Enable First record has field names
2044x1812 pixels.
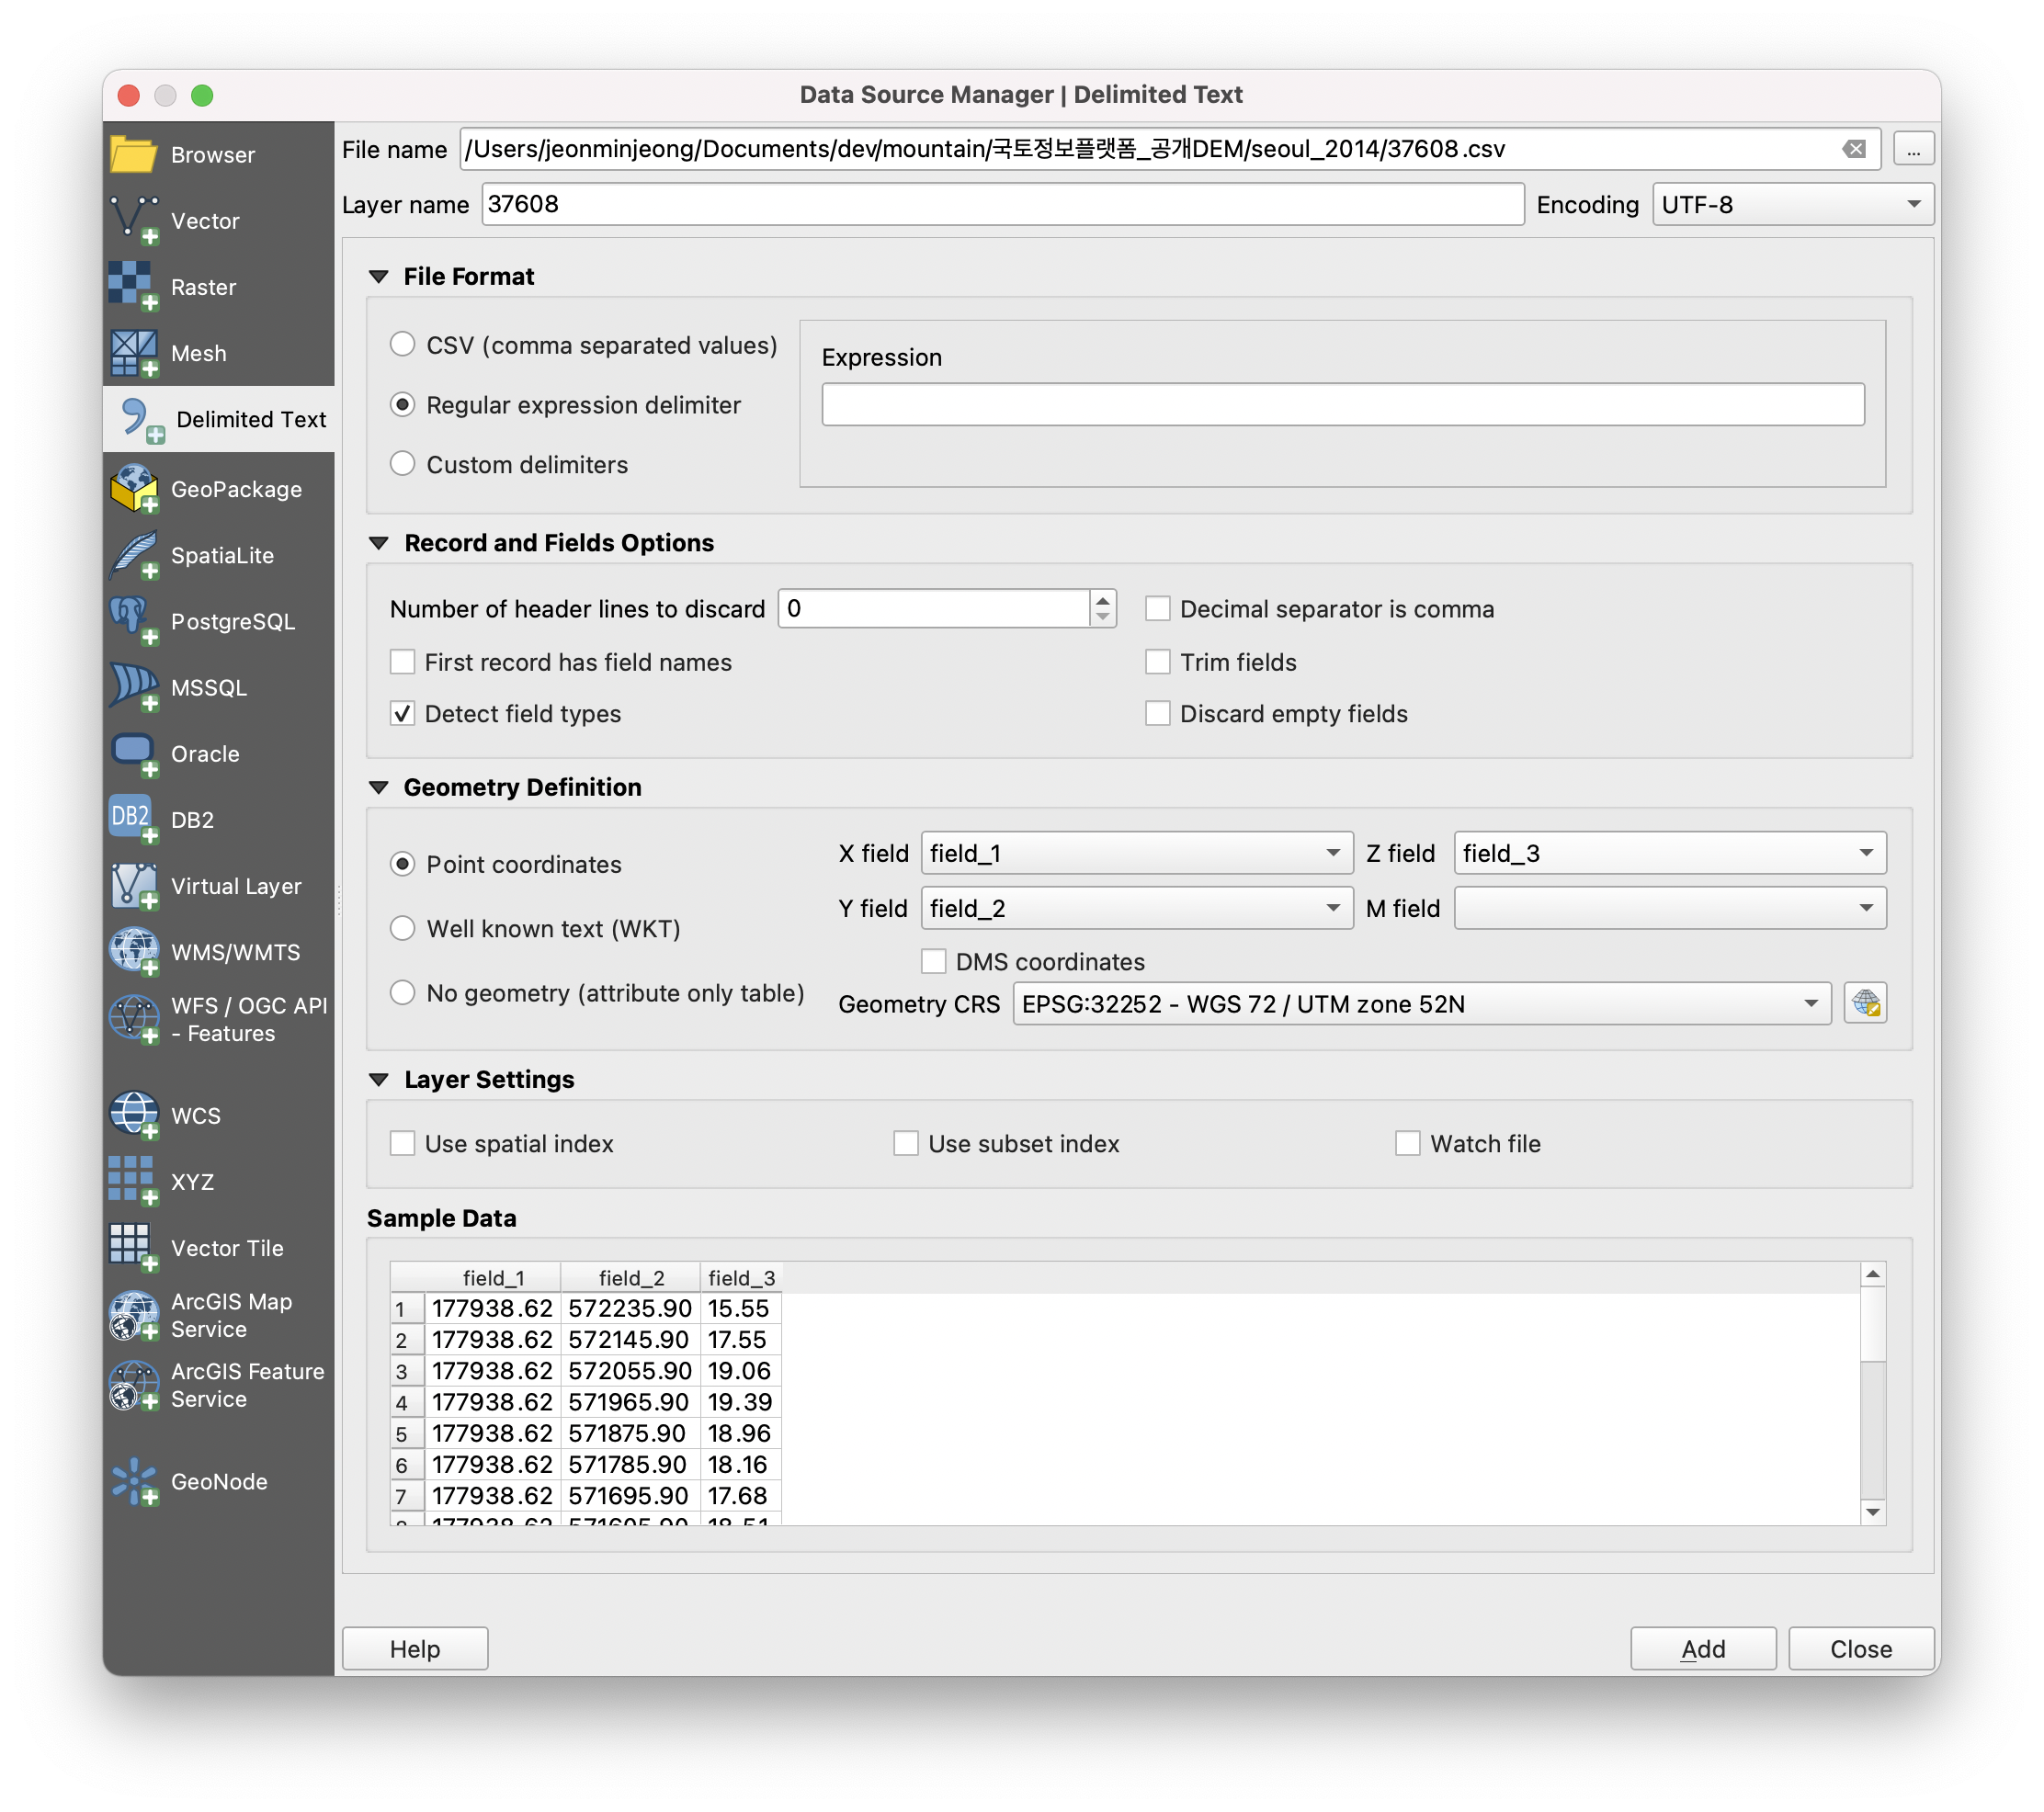pyautogui.click(x=402, y=662)
